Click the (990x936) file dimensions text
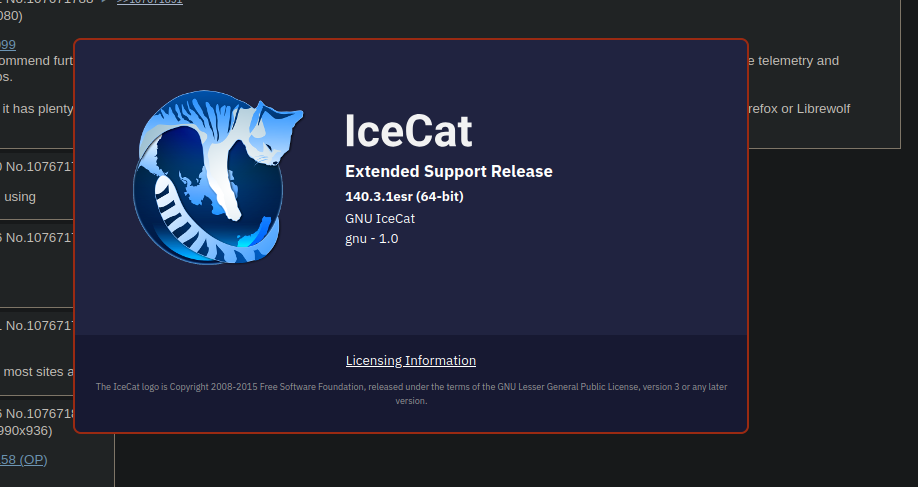Viewport: 918px width, 487px height. point(26,431)
